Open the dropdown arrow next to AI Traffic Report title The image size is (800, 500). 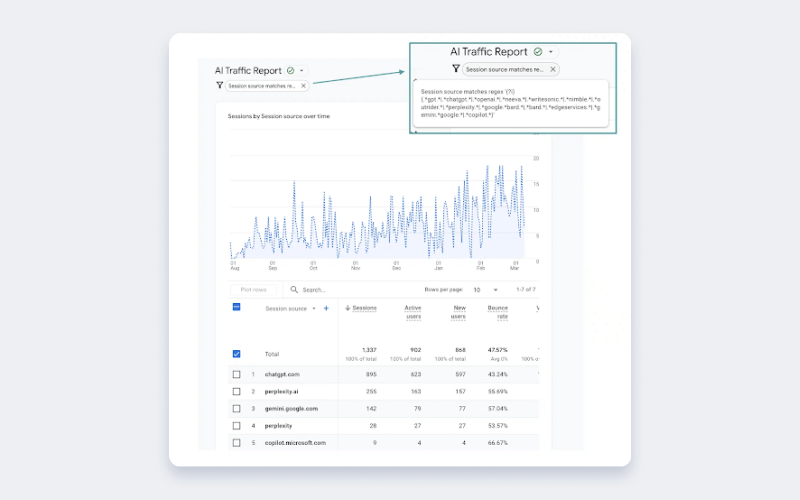pos(302,71)
